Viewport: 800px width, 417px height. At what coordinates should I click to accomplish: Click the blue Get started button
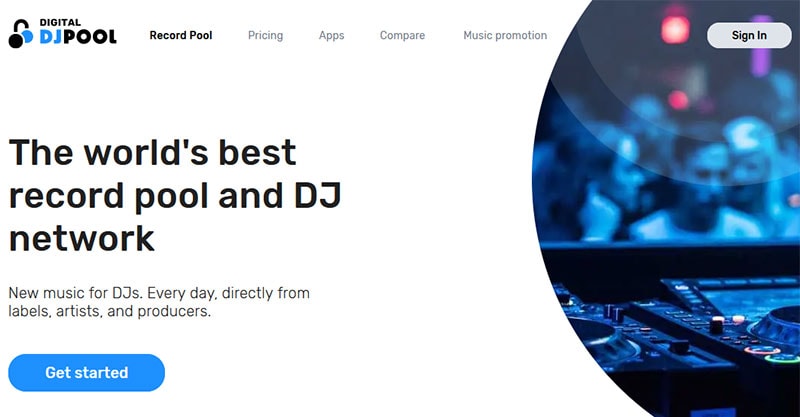(x=87, y=373)
